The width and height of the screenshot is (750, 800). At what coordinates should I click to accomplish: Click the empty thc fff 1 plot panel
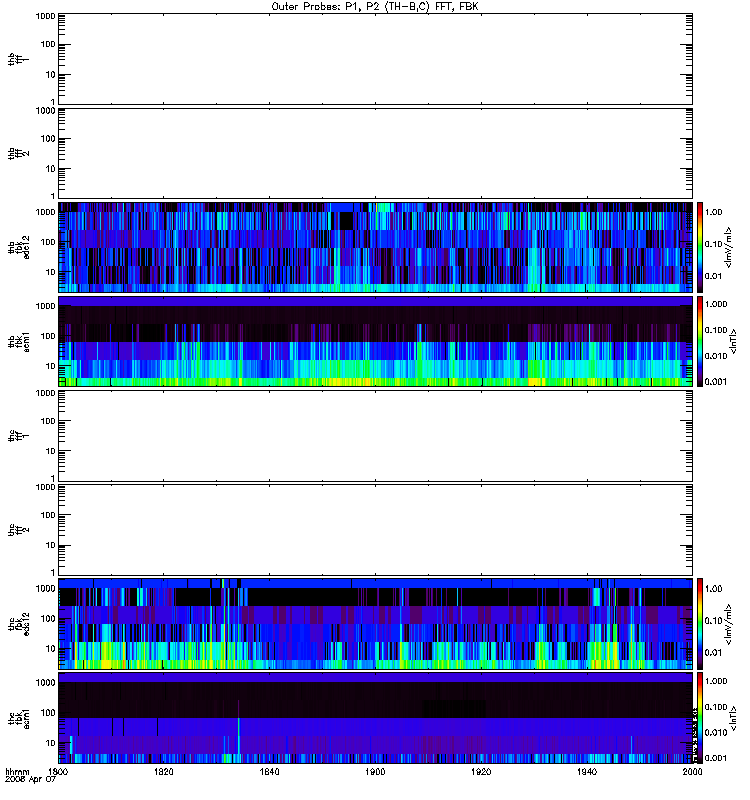click(x=376, y=436)
